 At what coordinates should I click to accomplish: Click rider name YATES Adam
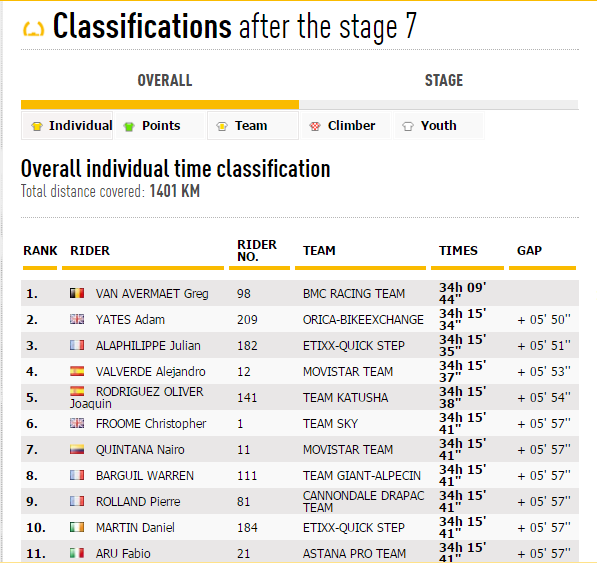130,320
